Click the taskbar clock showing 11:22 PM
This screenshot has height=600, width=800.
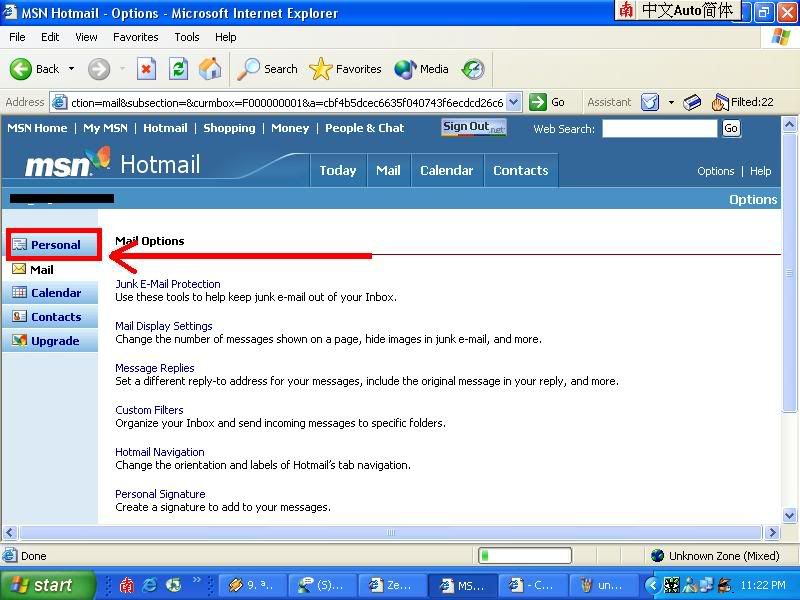pyautogui.click(x=763, y=585)
